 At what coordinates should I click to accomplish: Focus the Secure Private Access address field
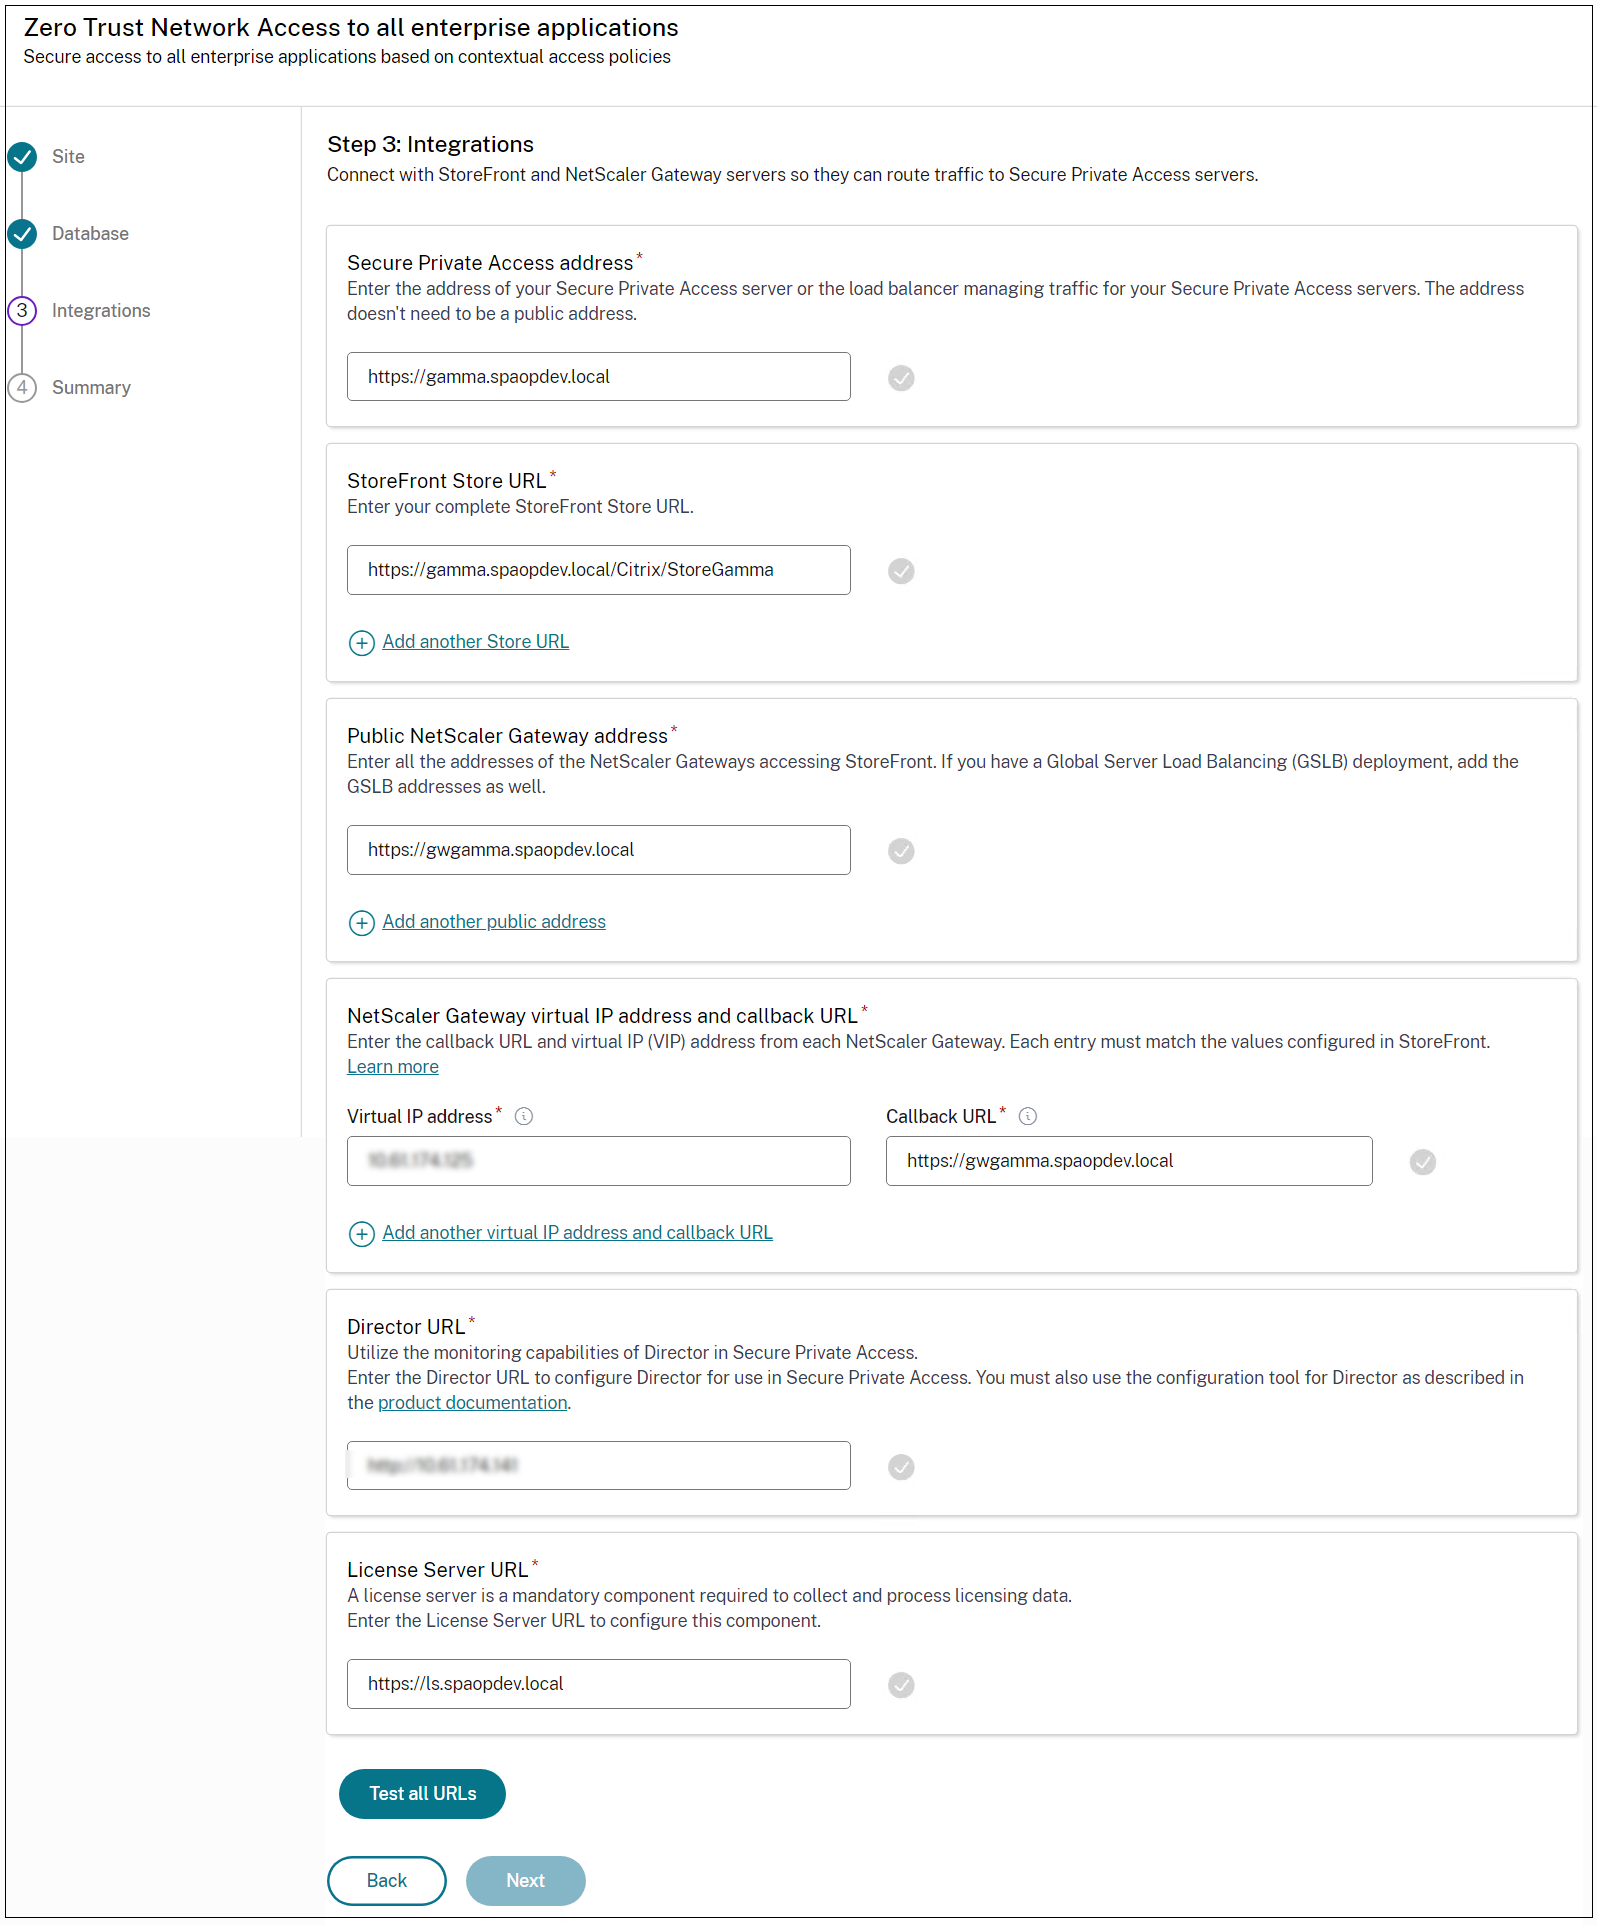click(598, 377)
